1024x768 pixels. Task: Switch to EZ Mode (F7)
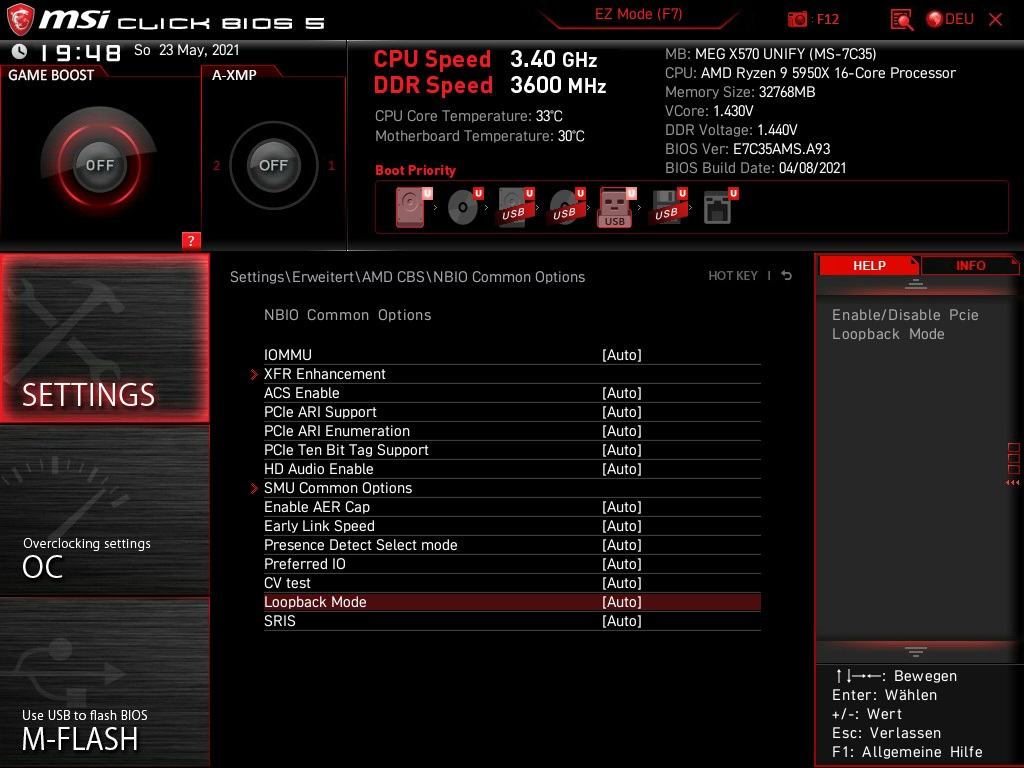[x=638, y=14]
